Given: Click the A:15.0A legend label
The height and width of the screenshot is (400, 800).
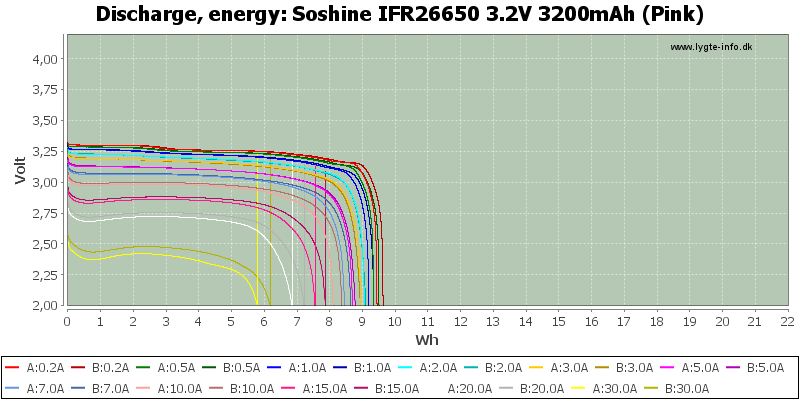Looking at the screenshot, I should [324, 389].
